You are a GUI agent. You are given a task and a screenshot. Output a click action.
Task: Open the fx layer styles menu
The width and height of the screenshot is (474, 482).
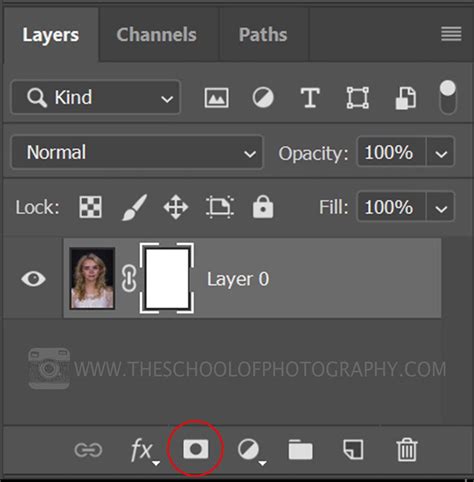tap(144, 450)
